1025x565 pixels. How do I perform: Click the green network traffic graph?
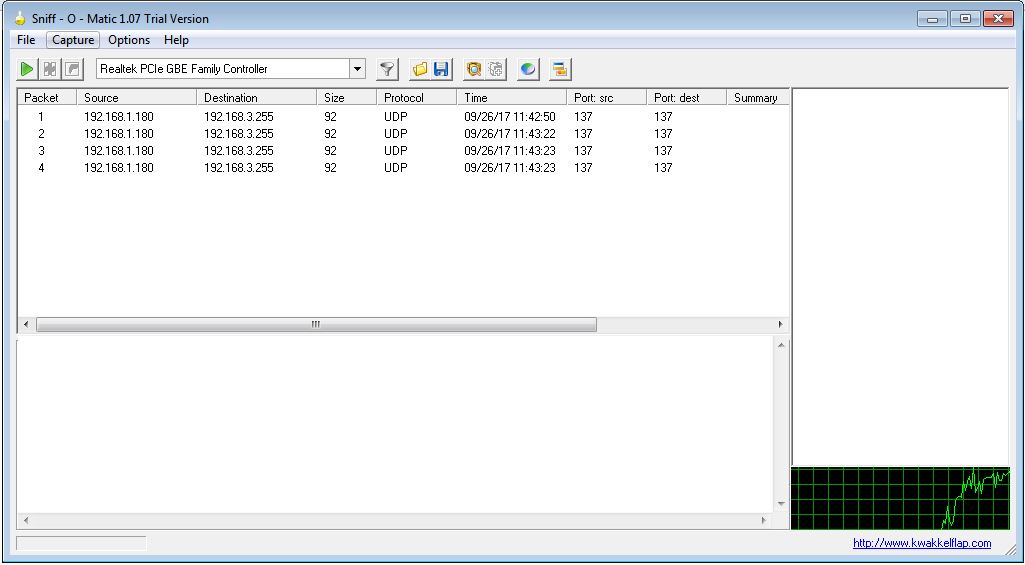900,498
